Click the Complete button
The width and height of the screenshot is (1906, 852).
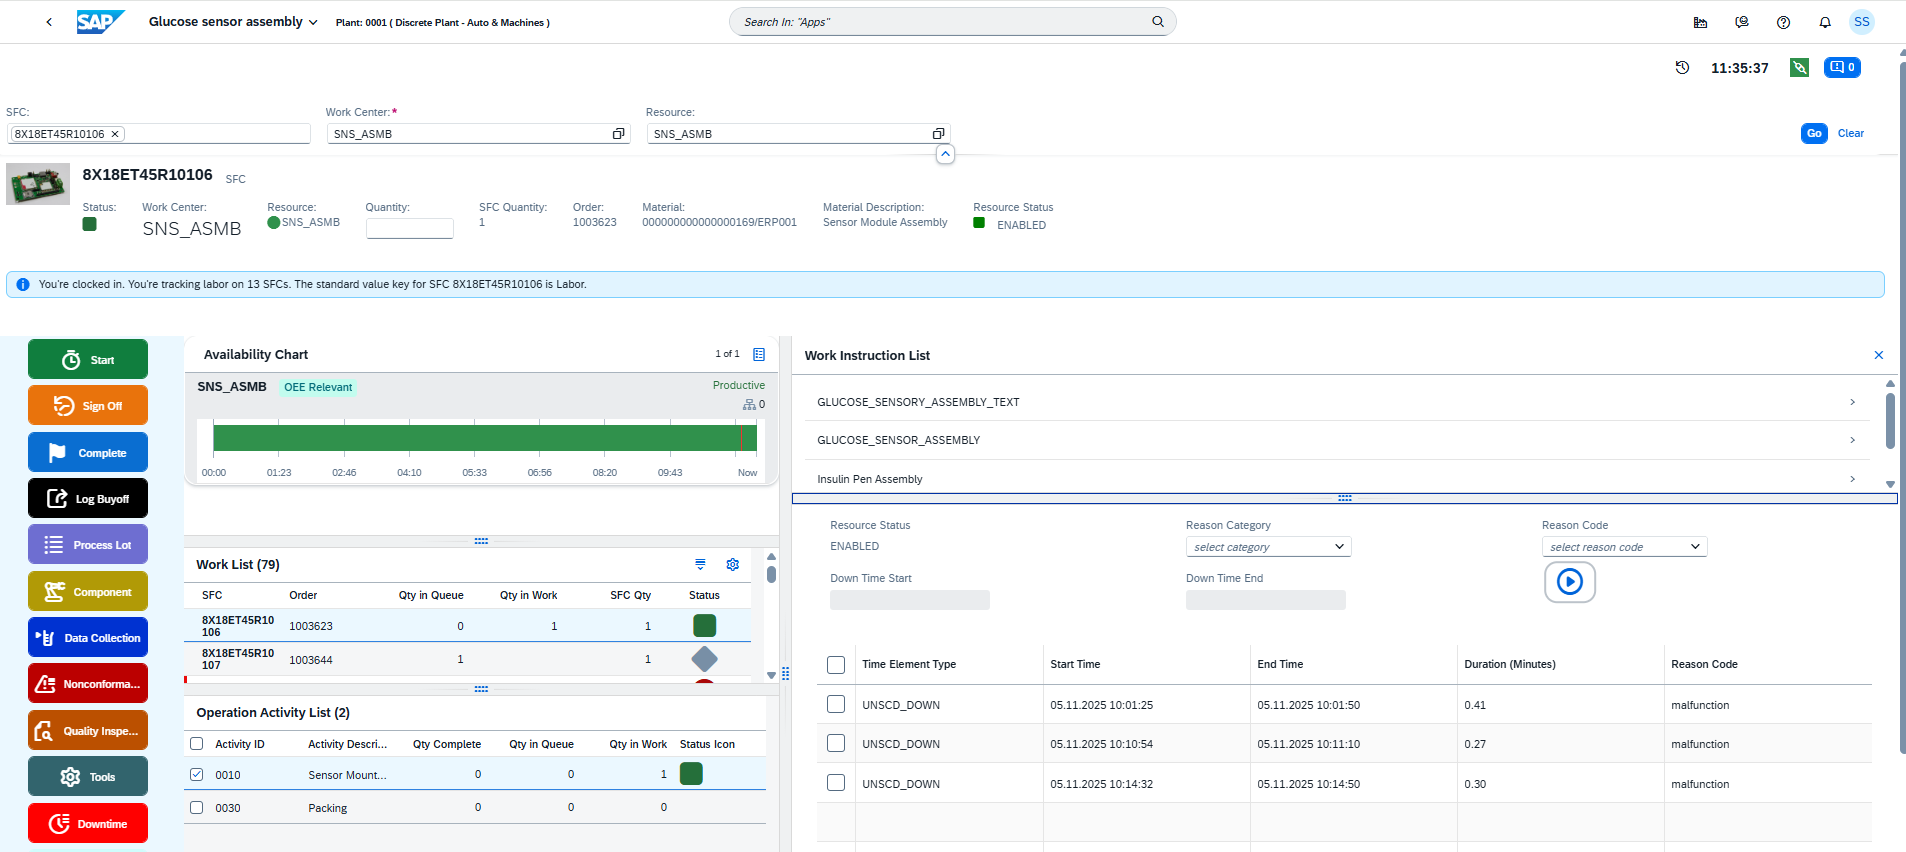click(88, 453)
